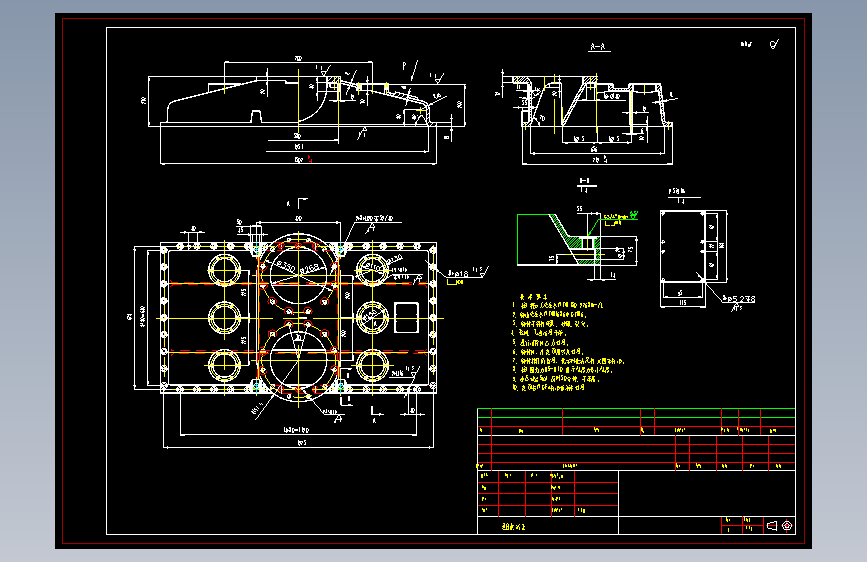Select the A-A section view title

tap(599, 48)
